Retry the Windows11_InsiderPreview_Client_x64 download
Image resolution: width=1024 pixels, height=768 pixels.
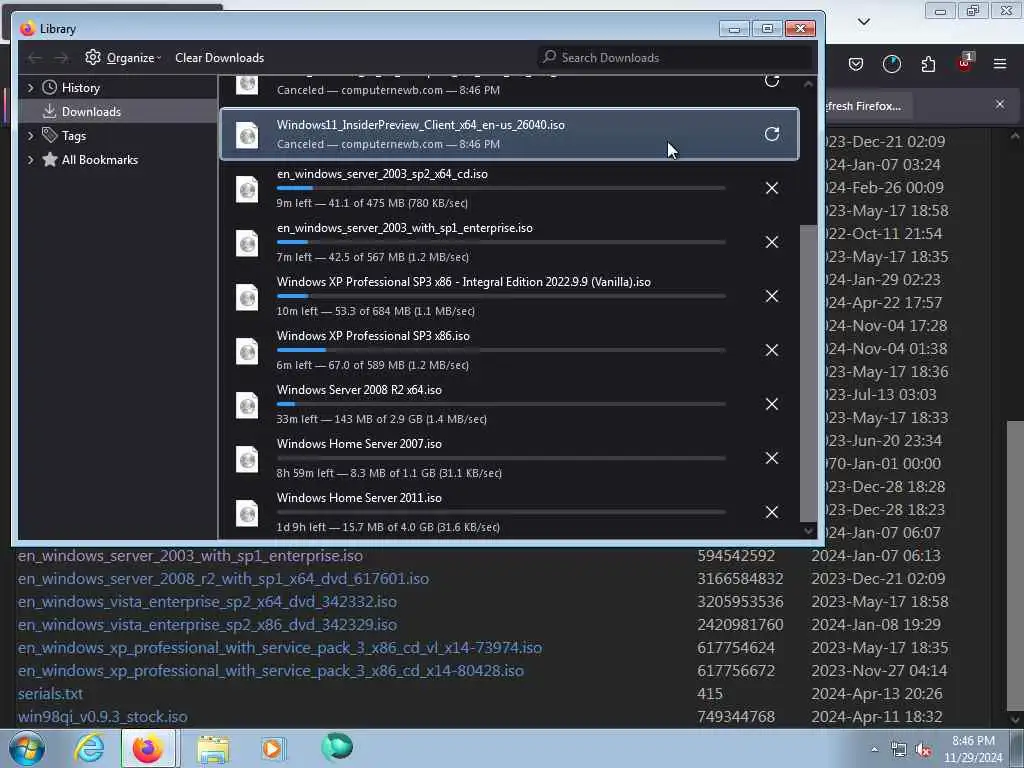pos(772,134)
